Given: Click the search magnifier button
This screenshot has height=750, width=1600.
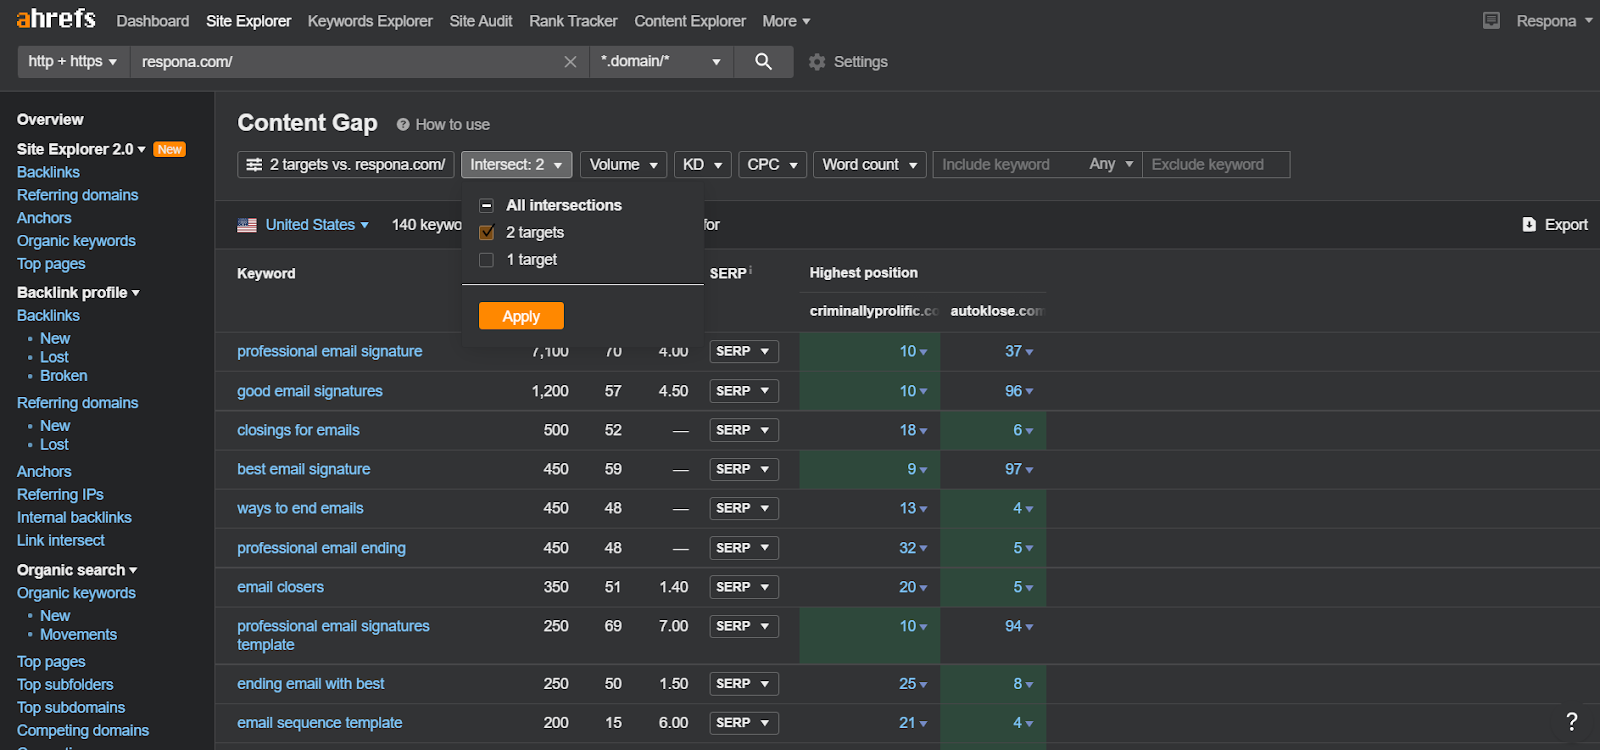Looking at the screenshot, I should (x=763, y=62).
